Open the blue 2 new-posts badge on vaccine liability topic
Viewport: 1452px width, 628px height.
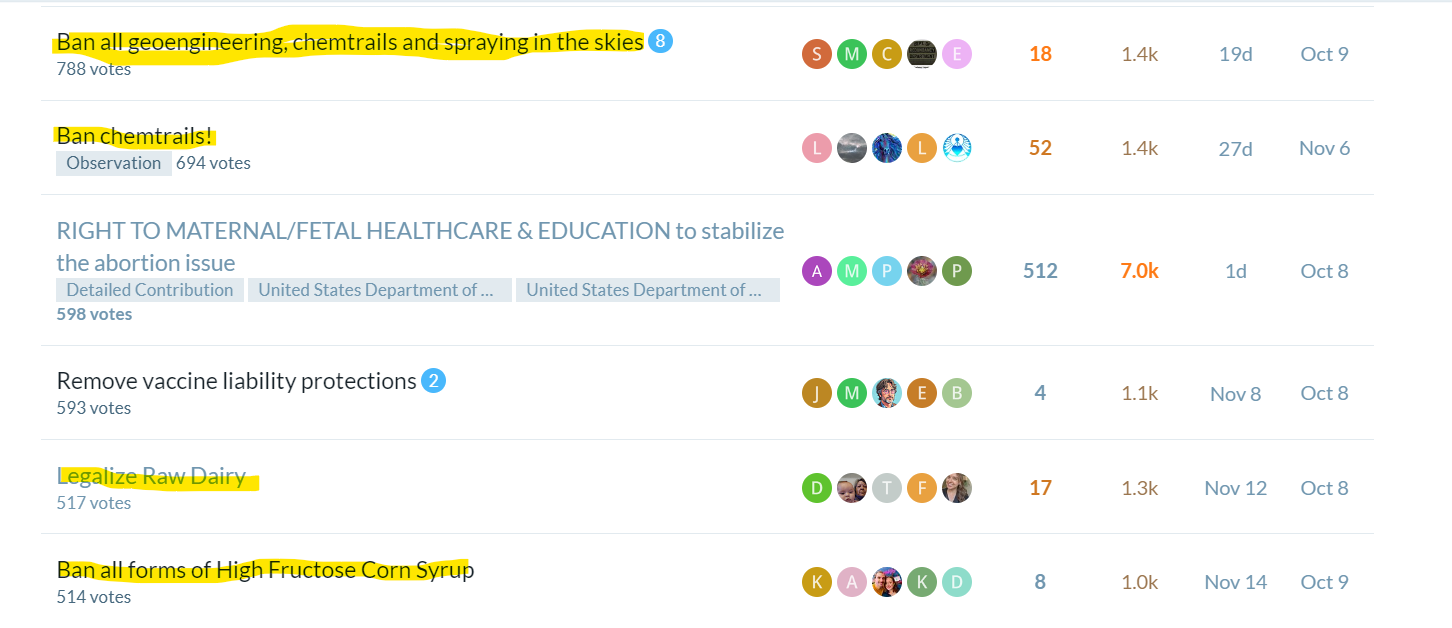tap(433, 381)
